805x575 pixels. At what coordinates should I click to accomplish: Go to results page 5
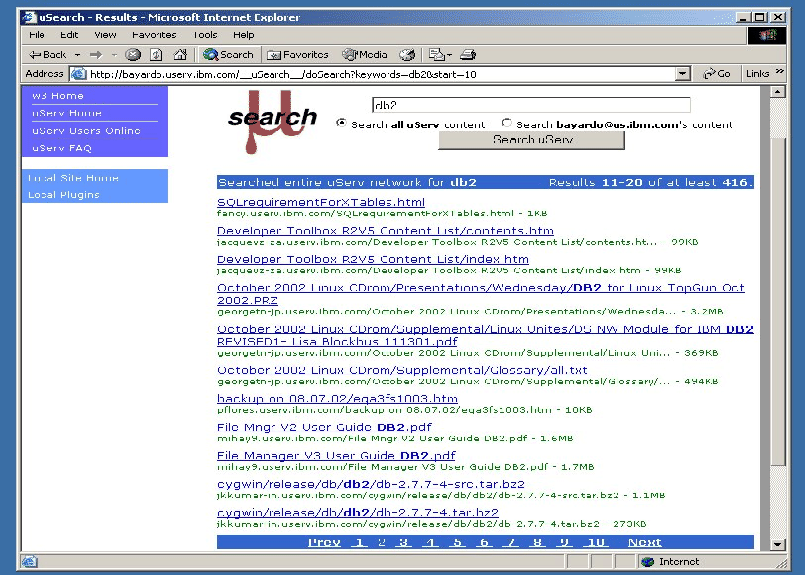point(457,542)
